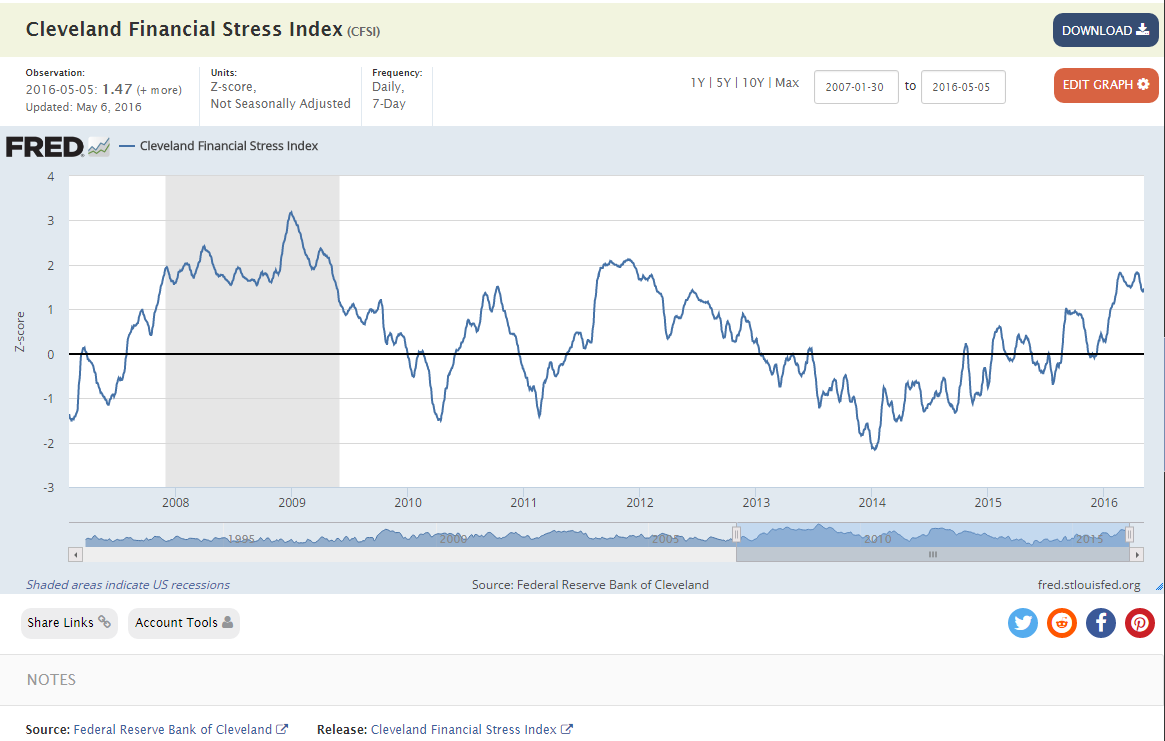Click the Reddit share icon
Screen dimensions: 1165x741
(x=1062, y=623)
